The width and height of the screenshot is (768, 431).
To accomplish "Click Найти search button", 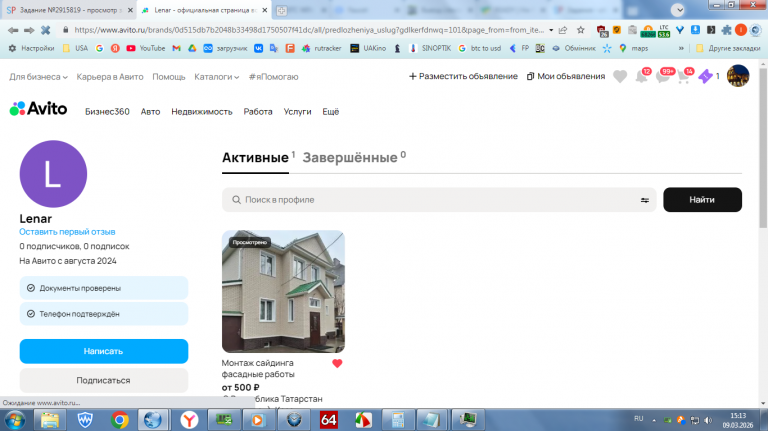I will [702, 200].
